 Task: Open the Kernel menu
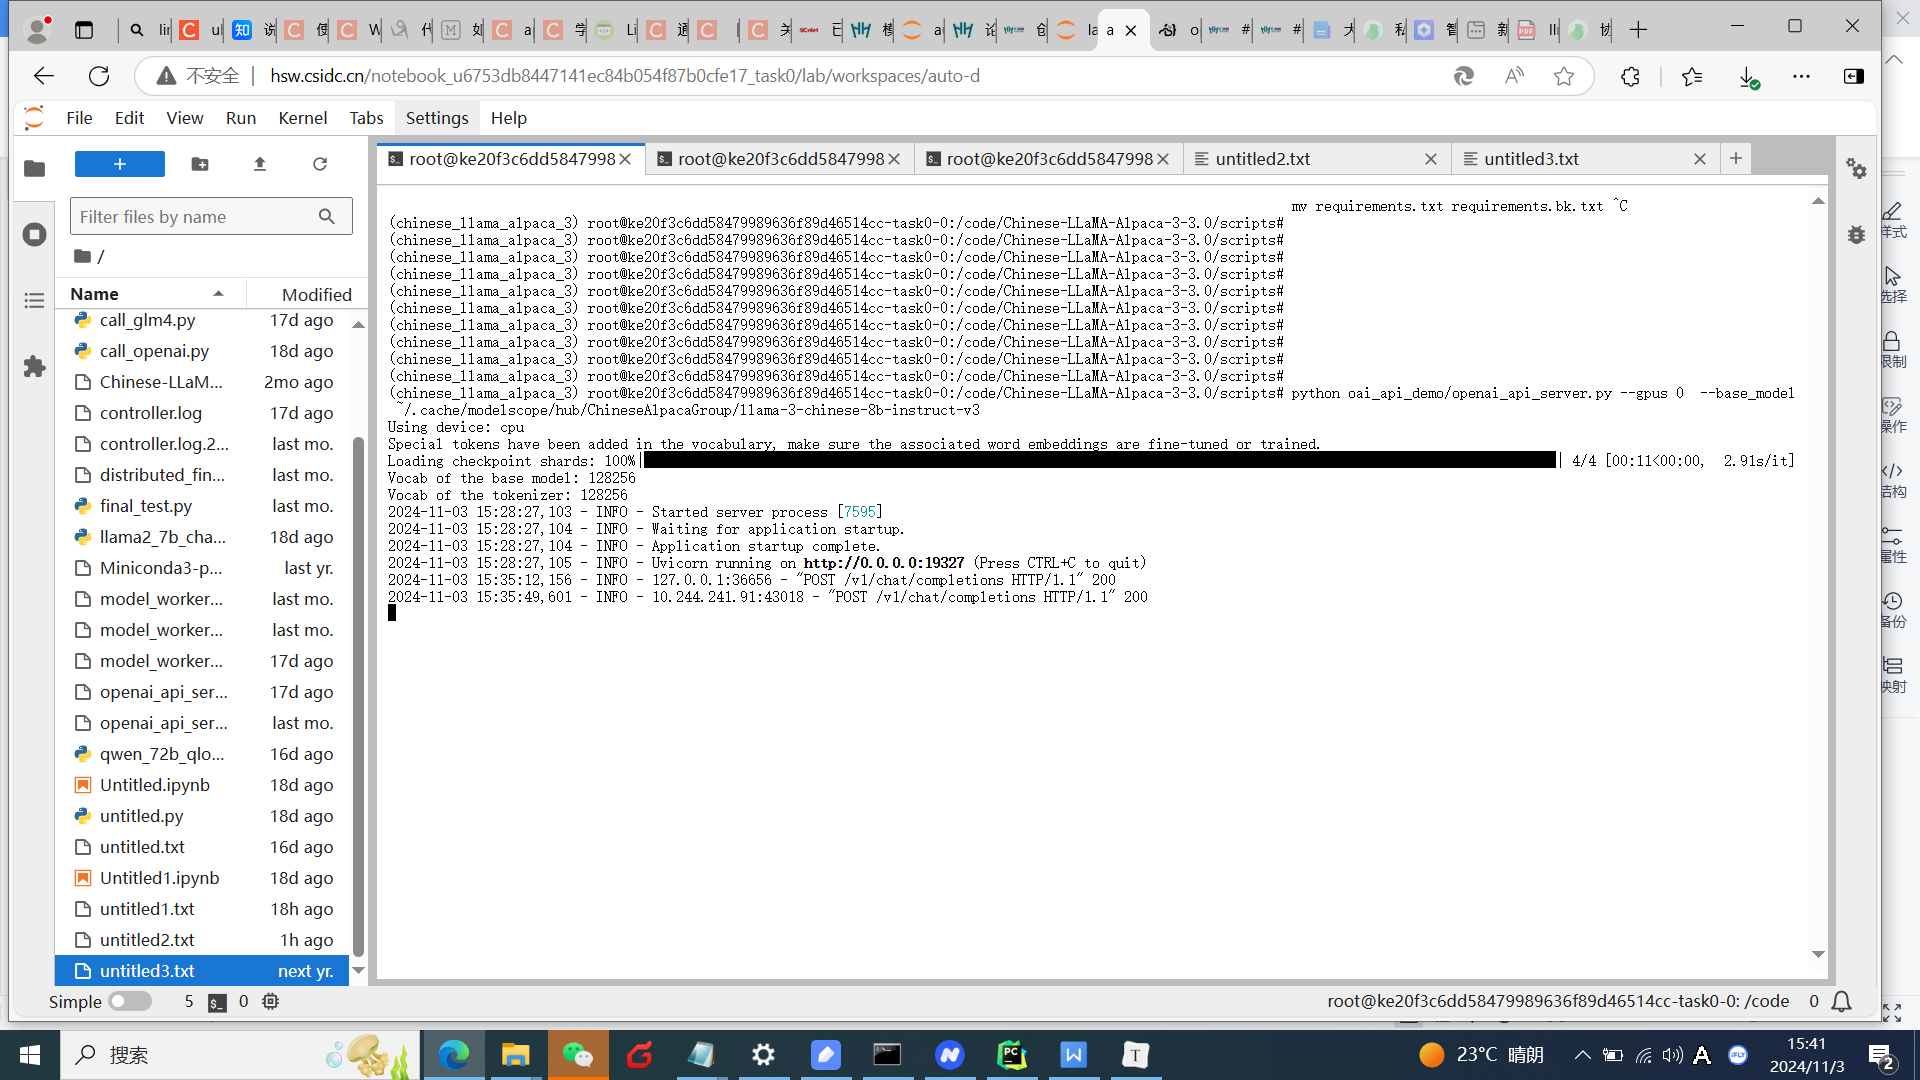tap(302, 118)
